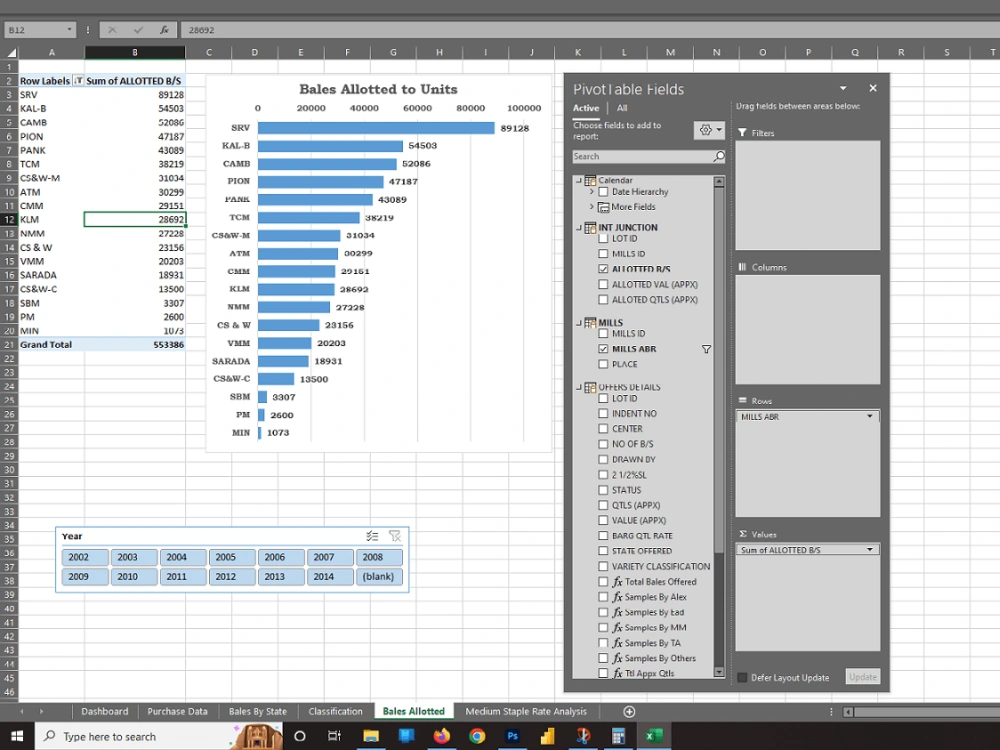The height and width of the screenshot is (750, 1000).
Task: Check the PLACE field
Action: click(603, 364)
